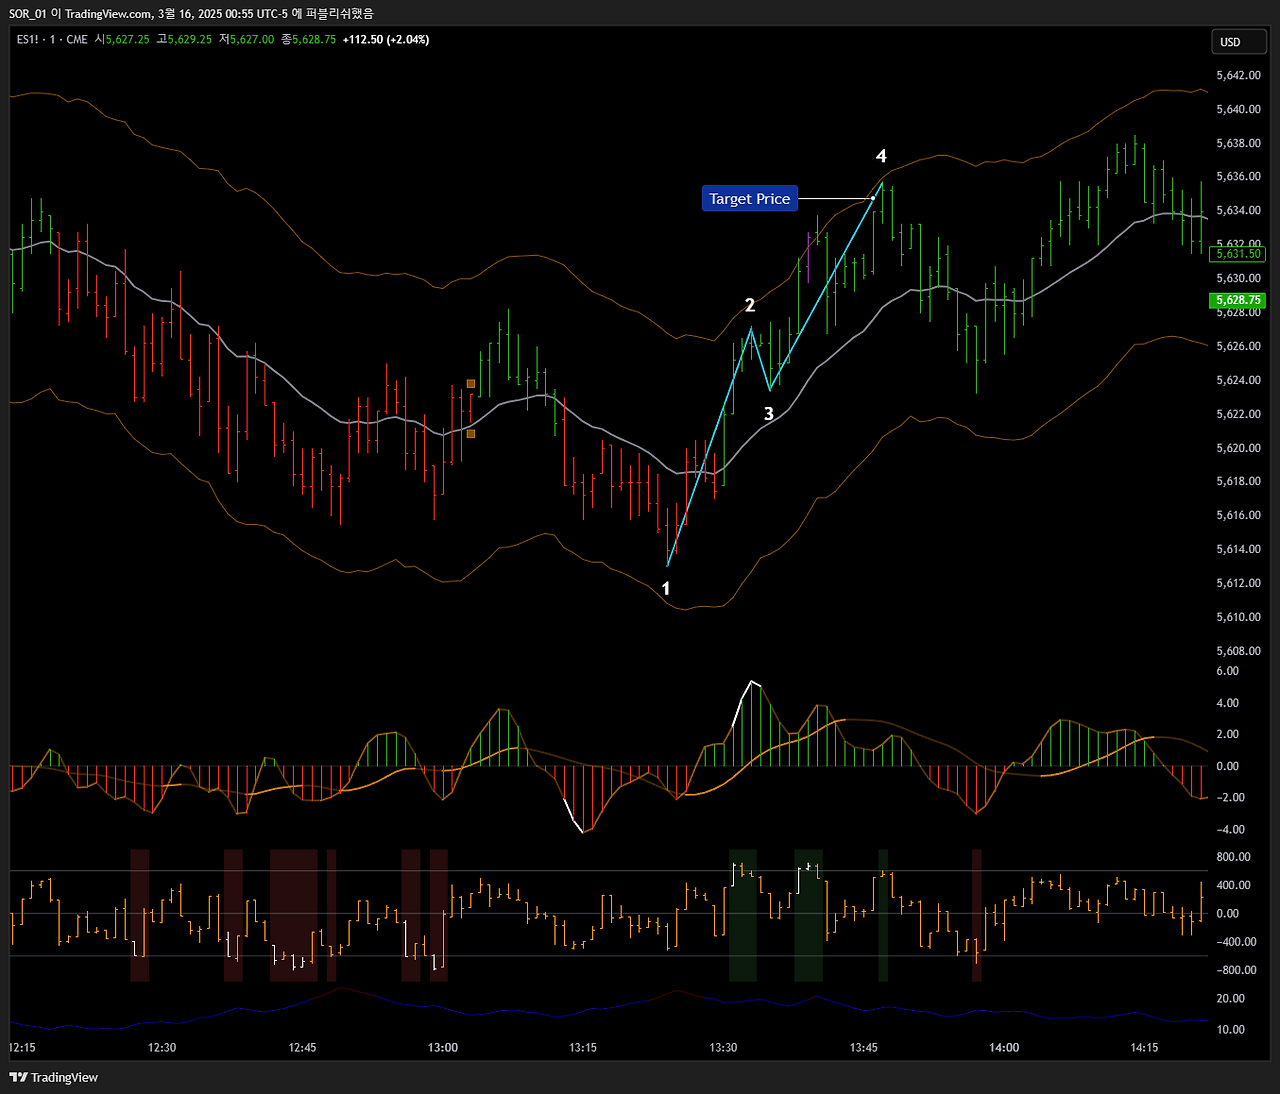Click the 5,640.00 price axis label

click(1238, 110)
